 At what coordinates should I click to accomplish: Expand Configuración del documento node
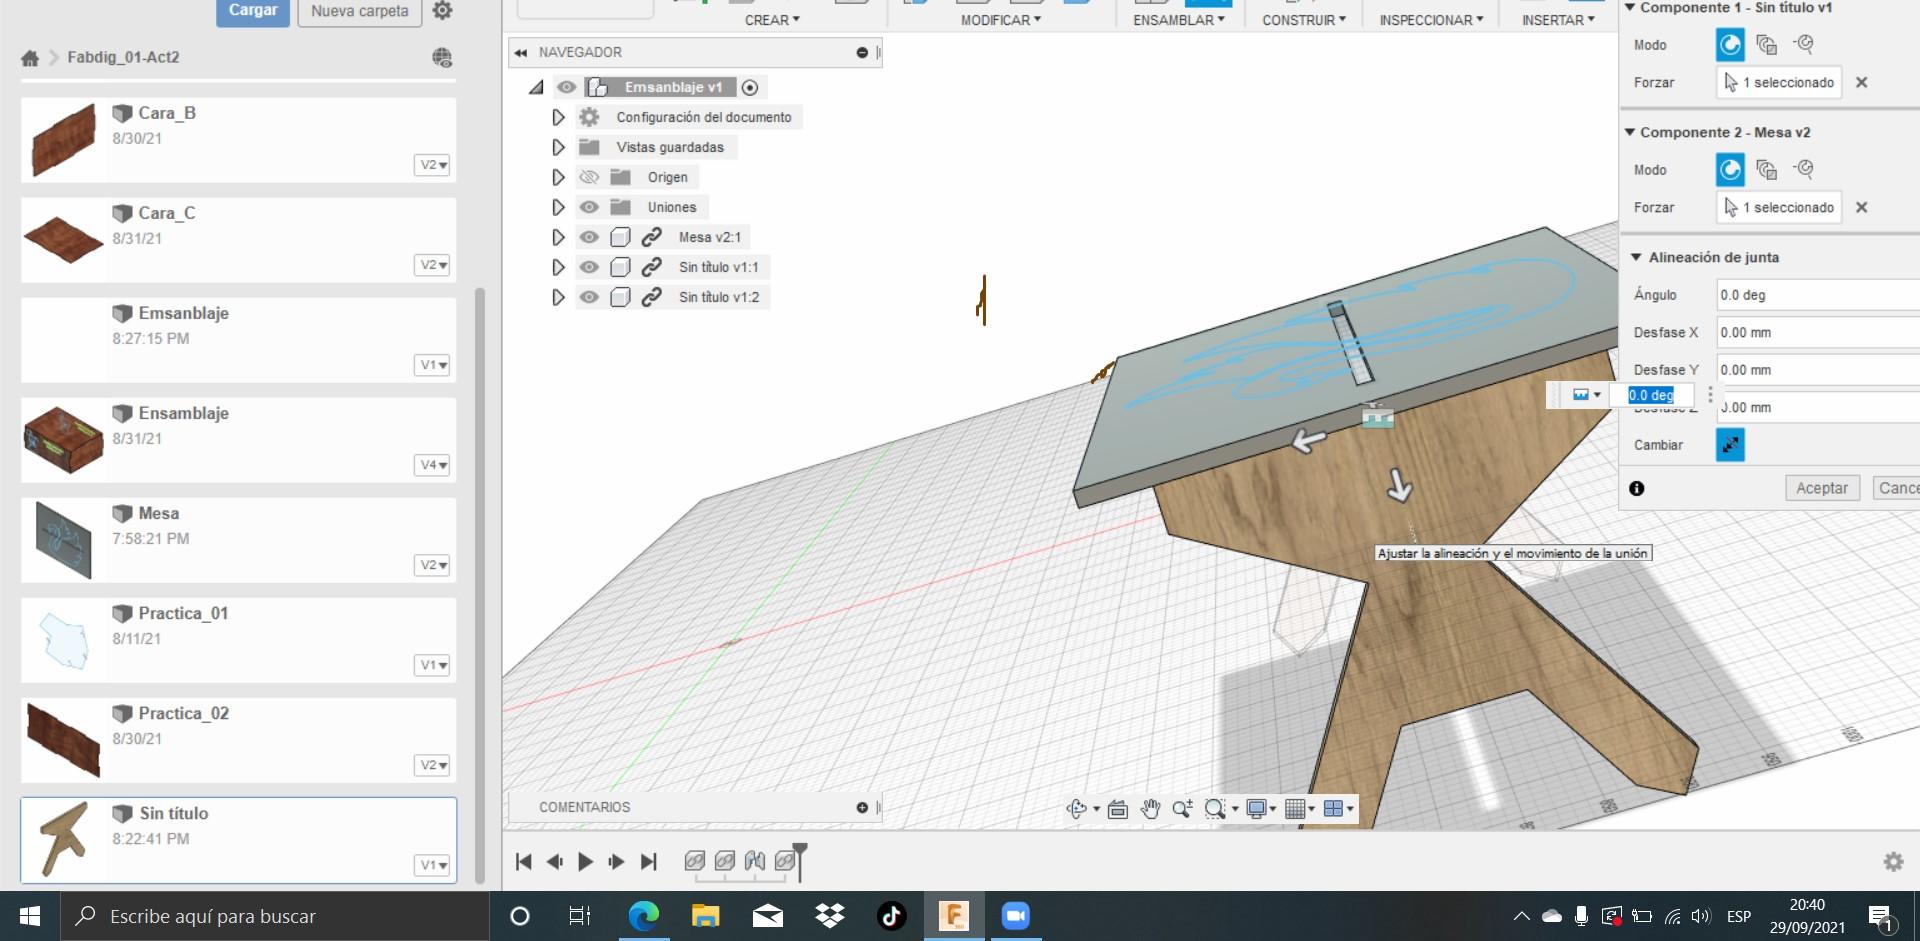click(558, 117)
